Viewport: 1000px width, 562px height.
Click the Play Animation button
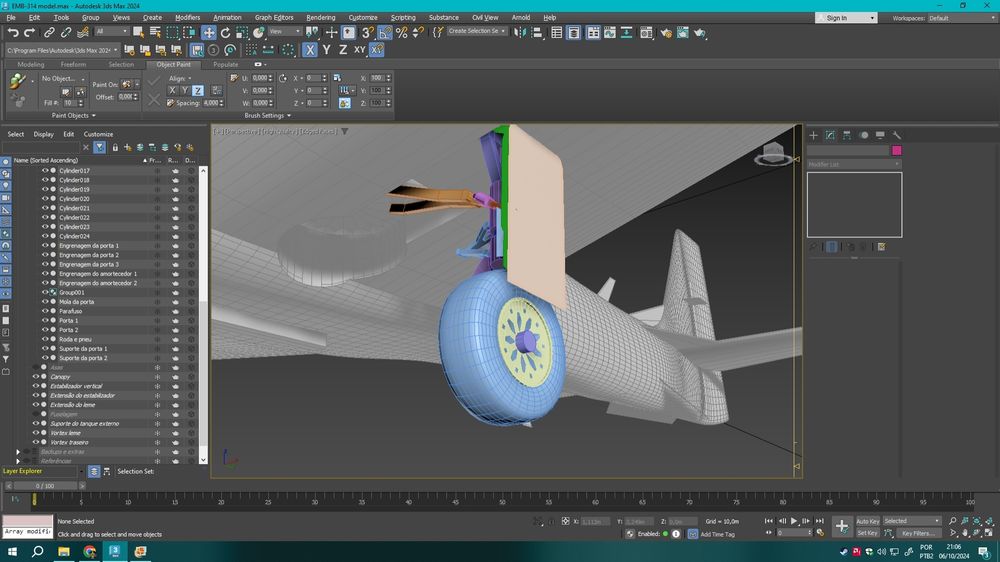point(794,521)
